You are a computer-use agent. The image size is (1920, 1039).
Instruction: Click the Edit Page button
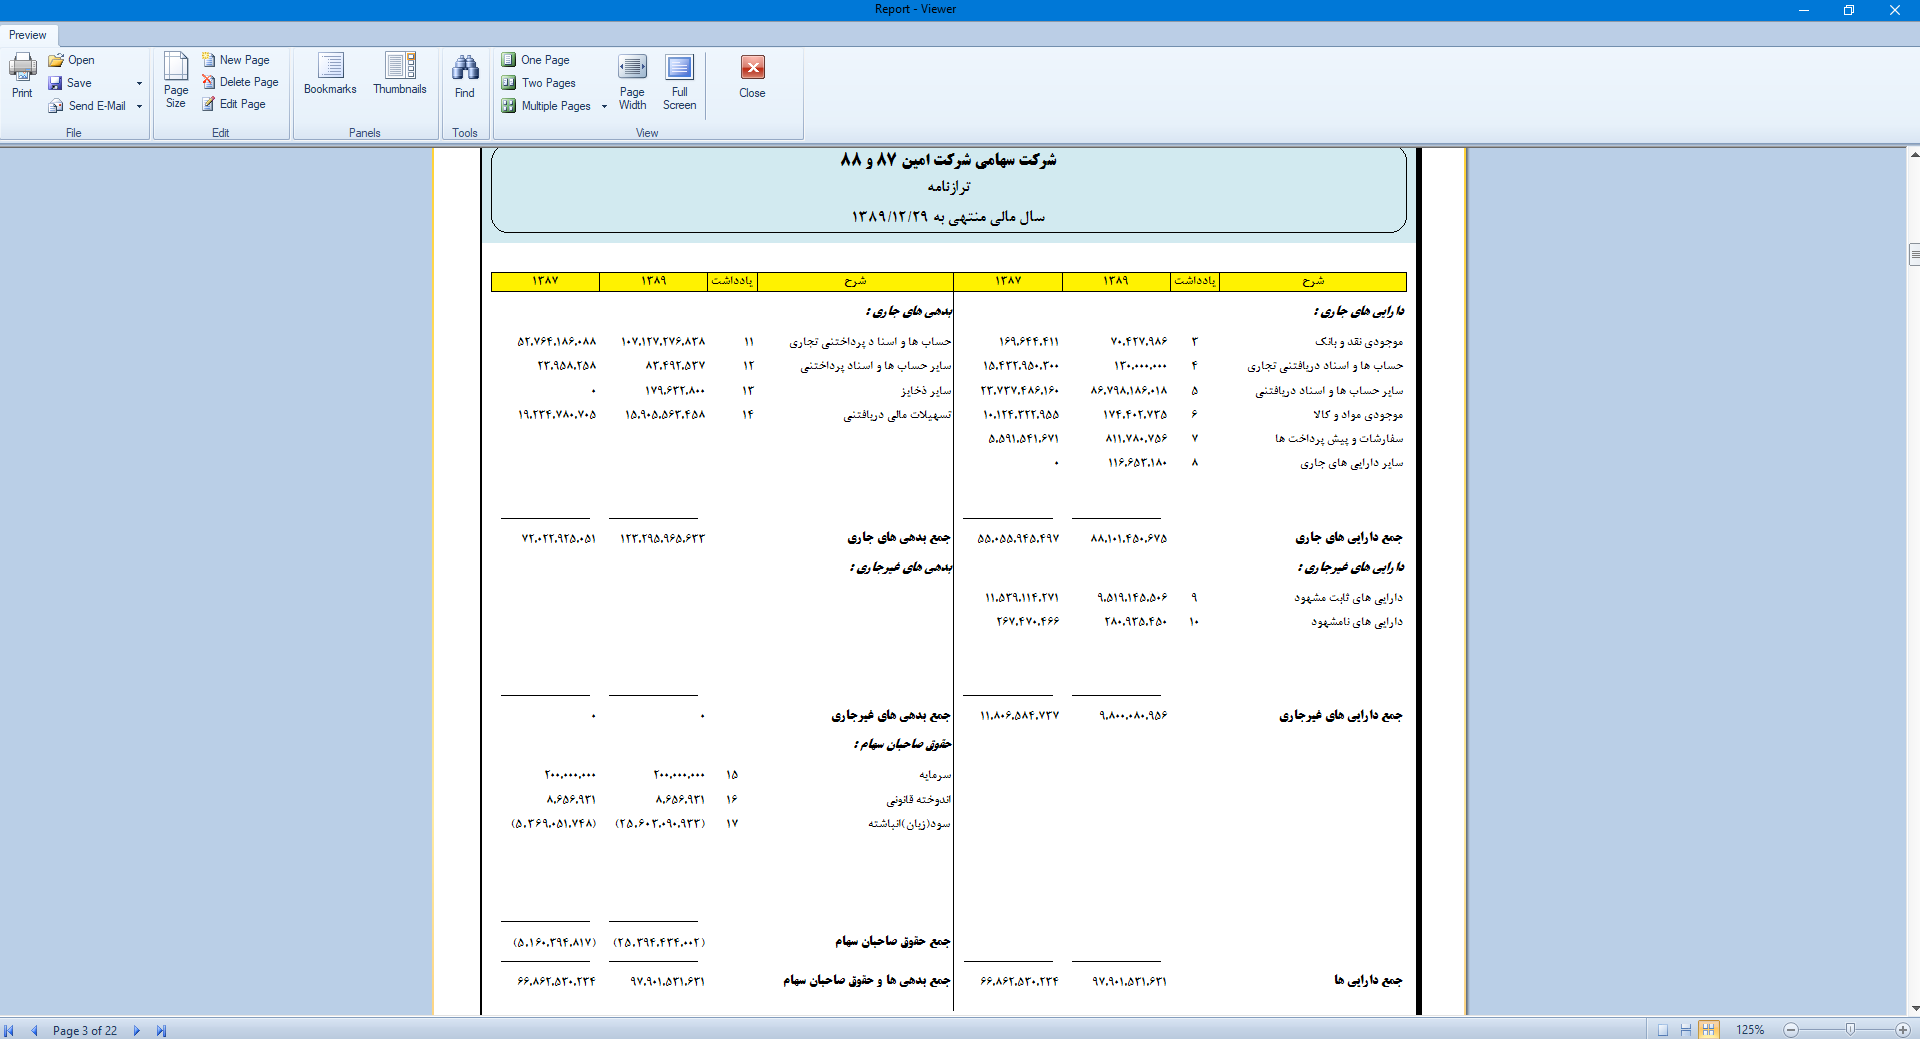(x=234, y=104)
